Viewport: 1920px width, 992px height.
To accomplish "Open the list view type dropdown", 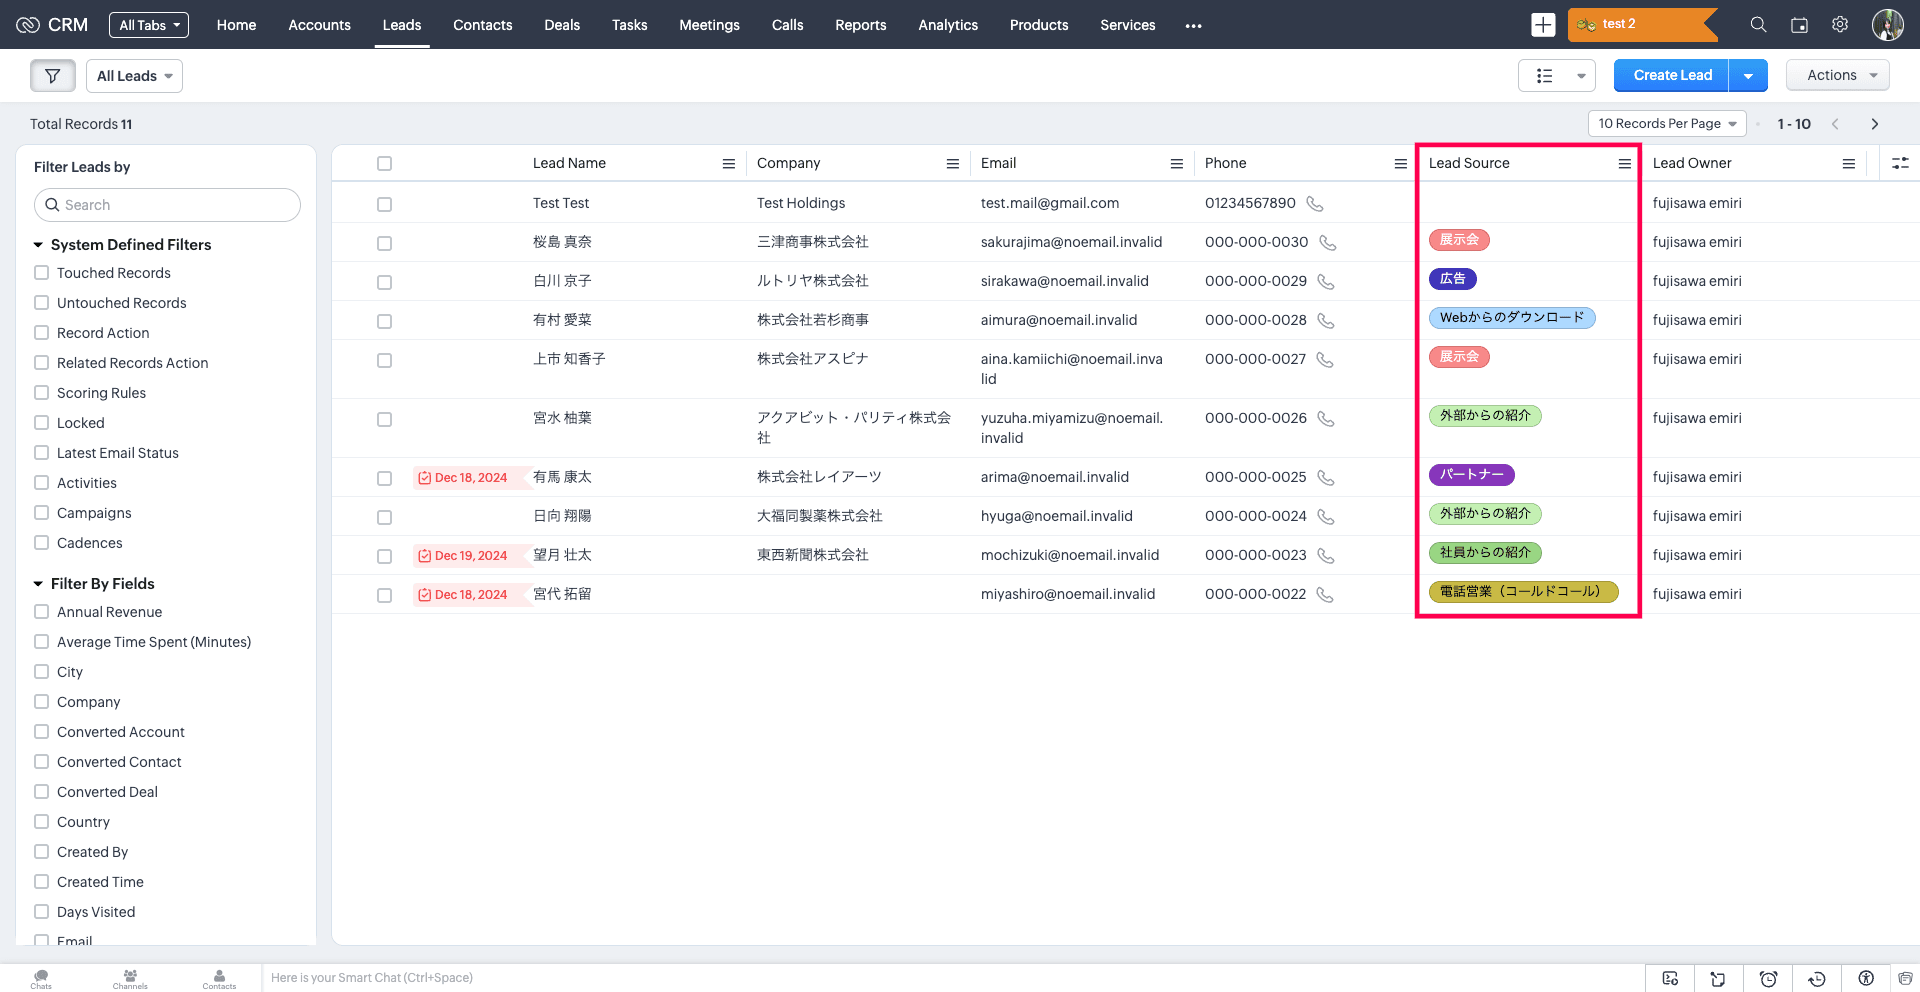I will [x=1556, y=76].
